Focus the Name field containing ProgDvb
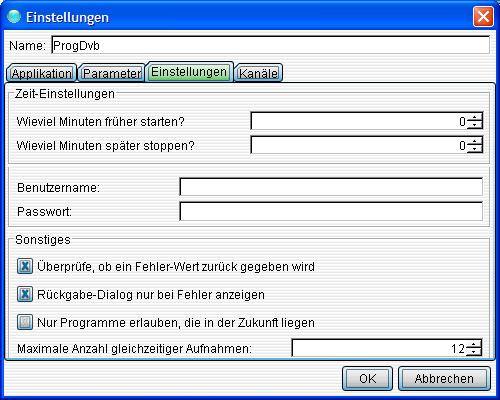 [270, 45]
